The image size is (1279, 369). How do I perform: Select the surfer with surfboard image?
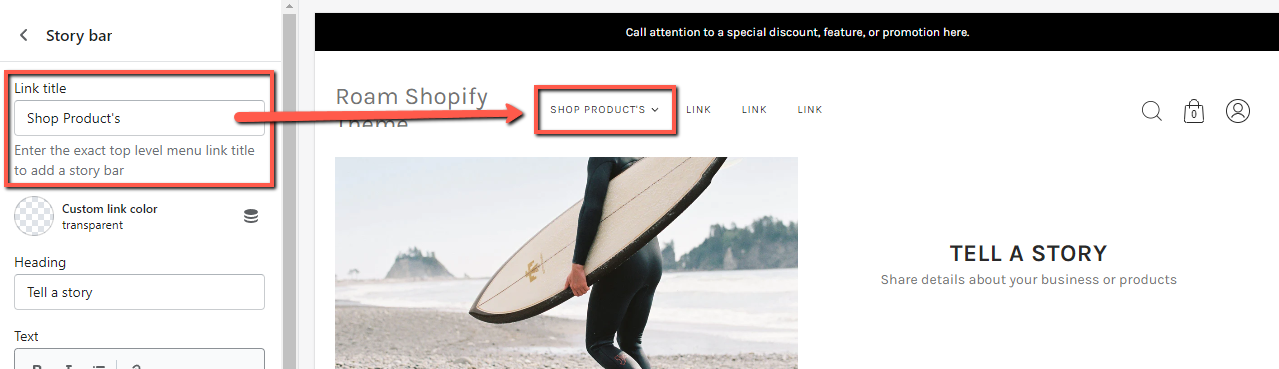coord(566,263)
